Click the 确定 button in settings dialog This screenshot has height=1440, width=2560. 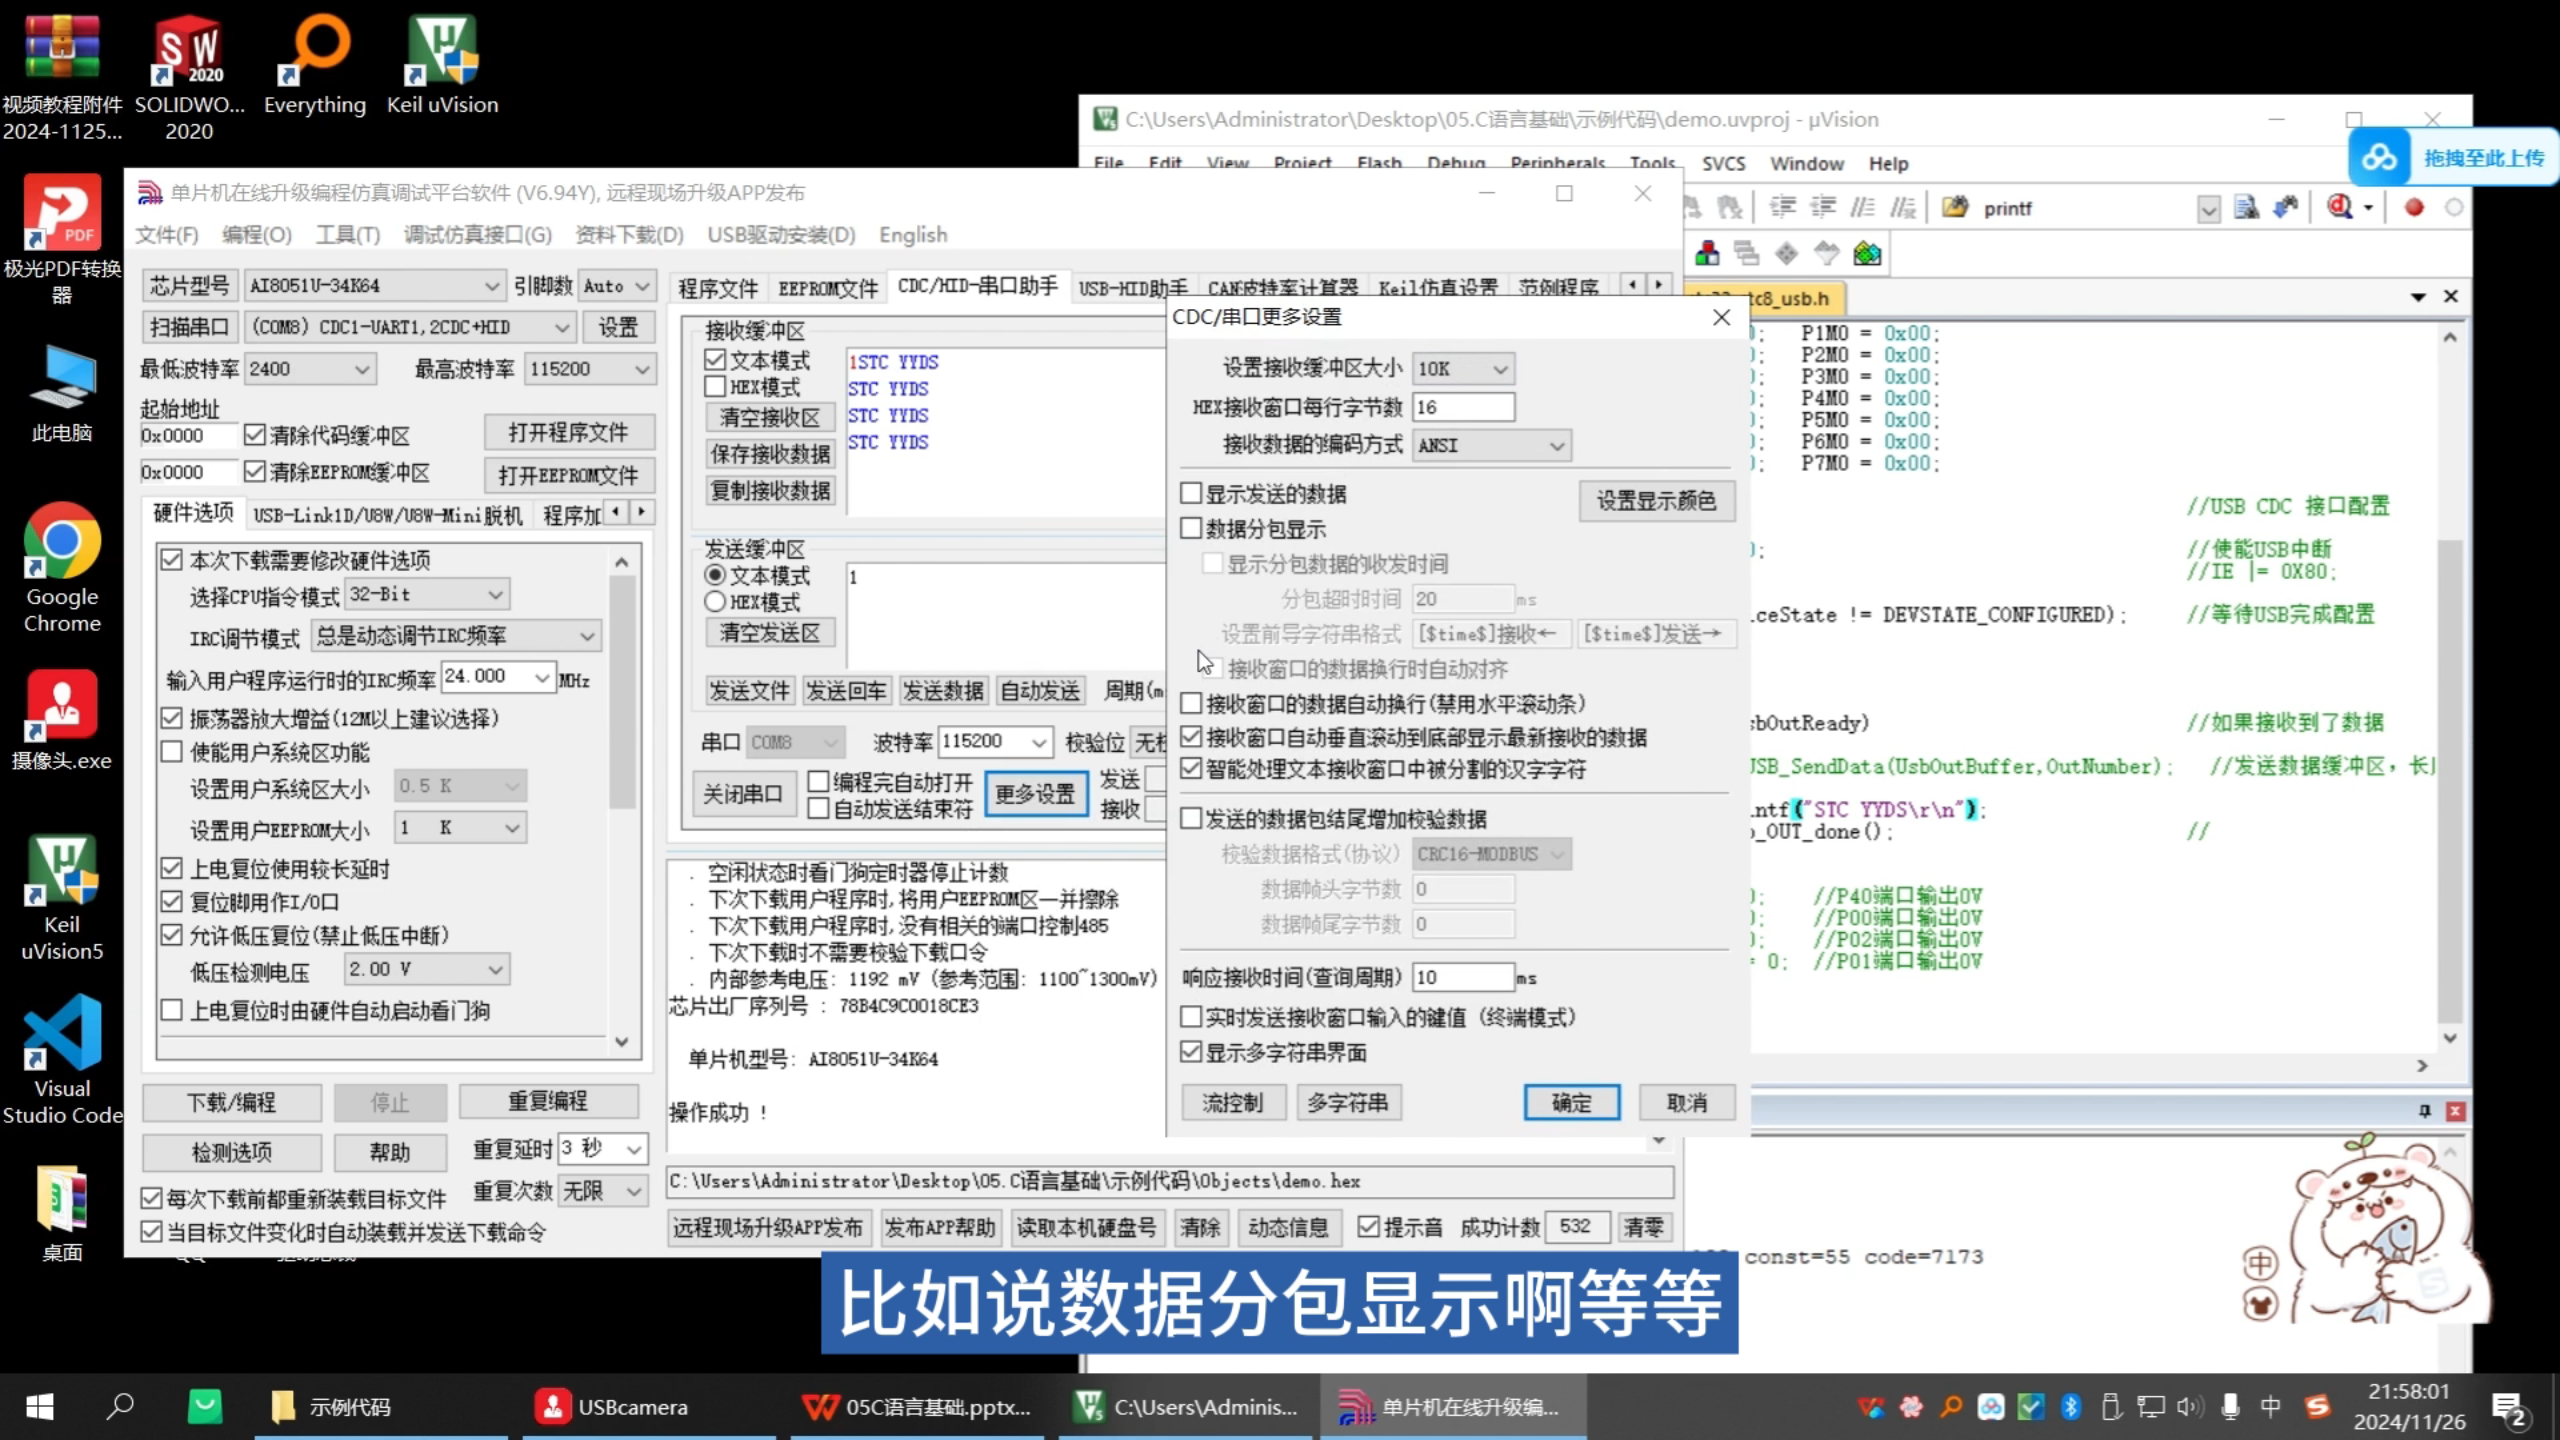coord(1571,1103)
